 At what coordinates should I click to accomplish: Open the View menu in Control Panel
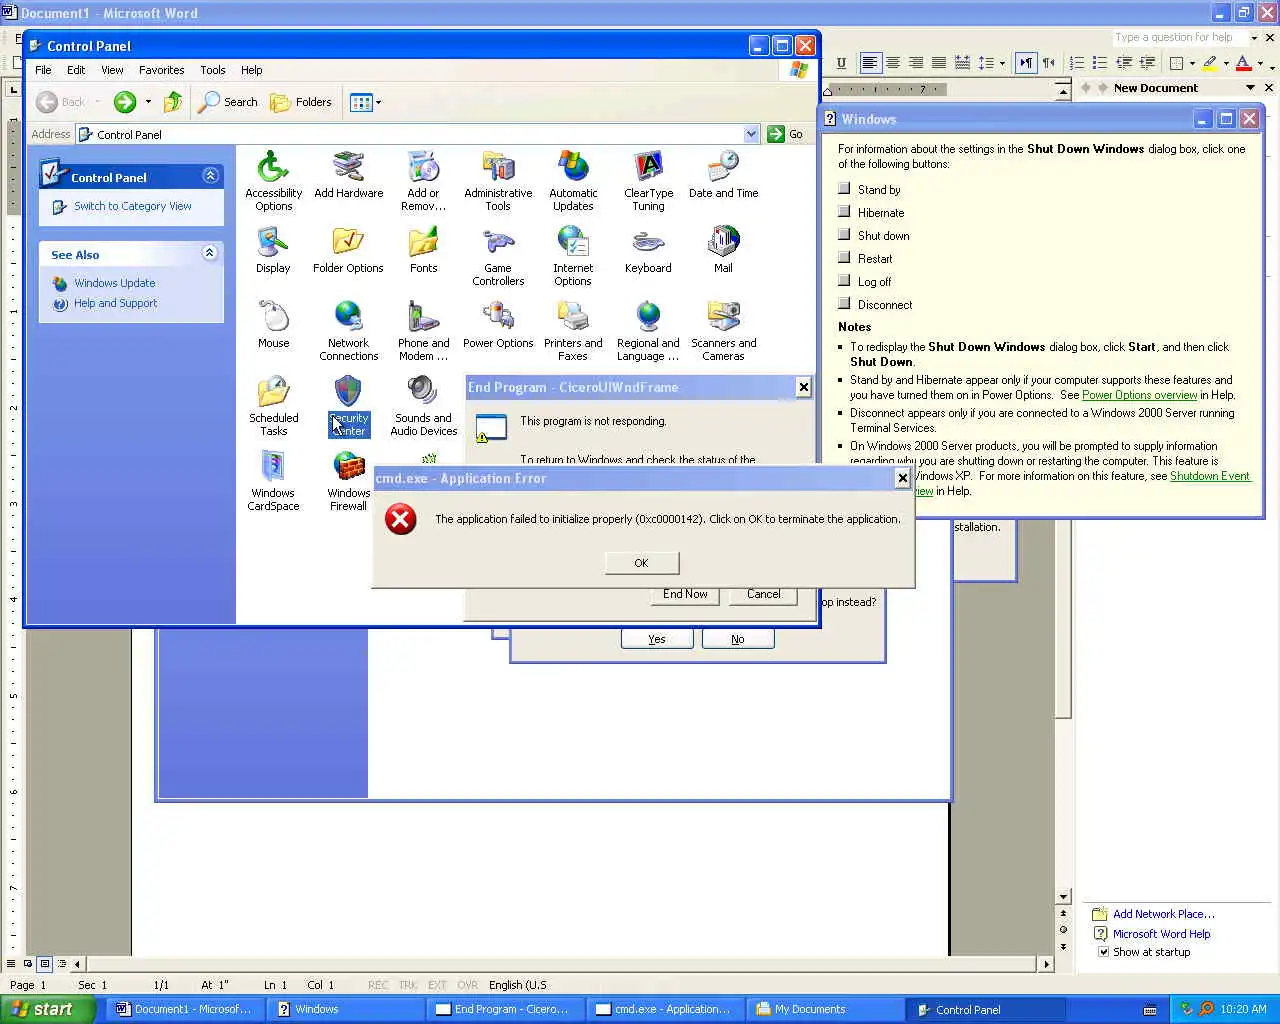(112, 70)
